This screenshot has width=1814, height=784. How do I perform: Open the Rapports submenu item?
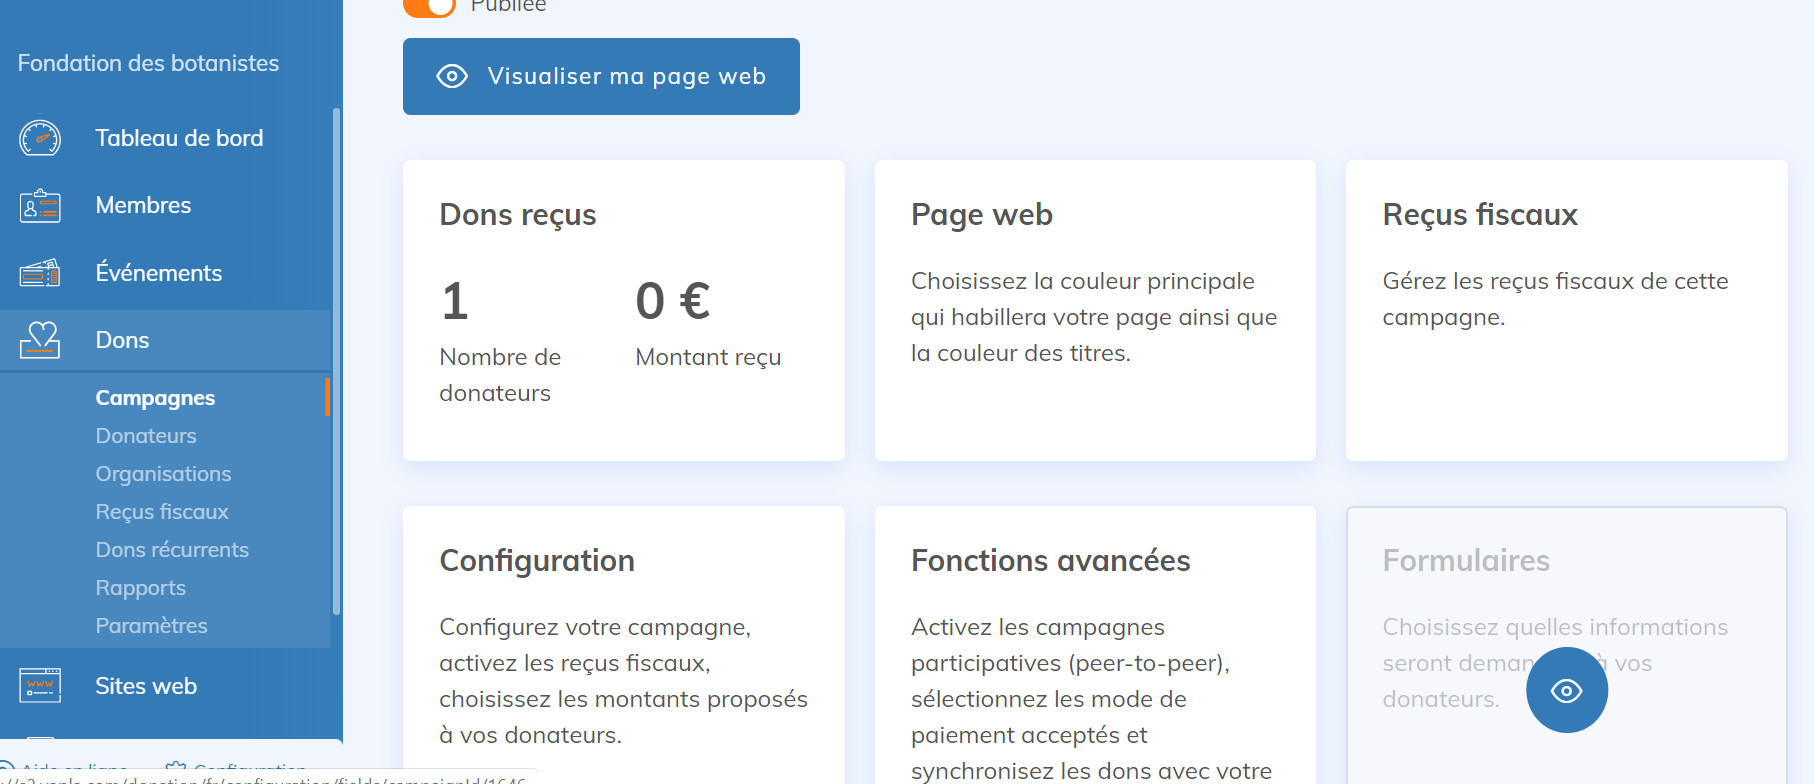point(141,588)
